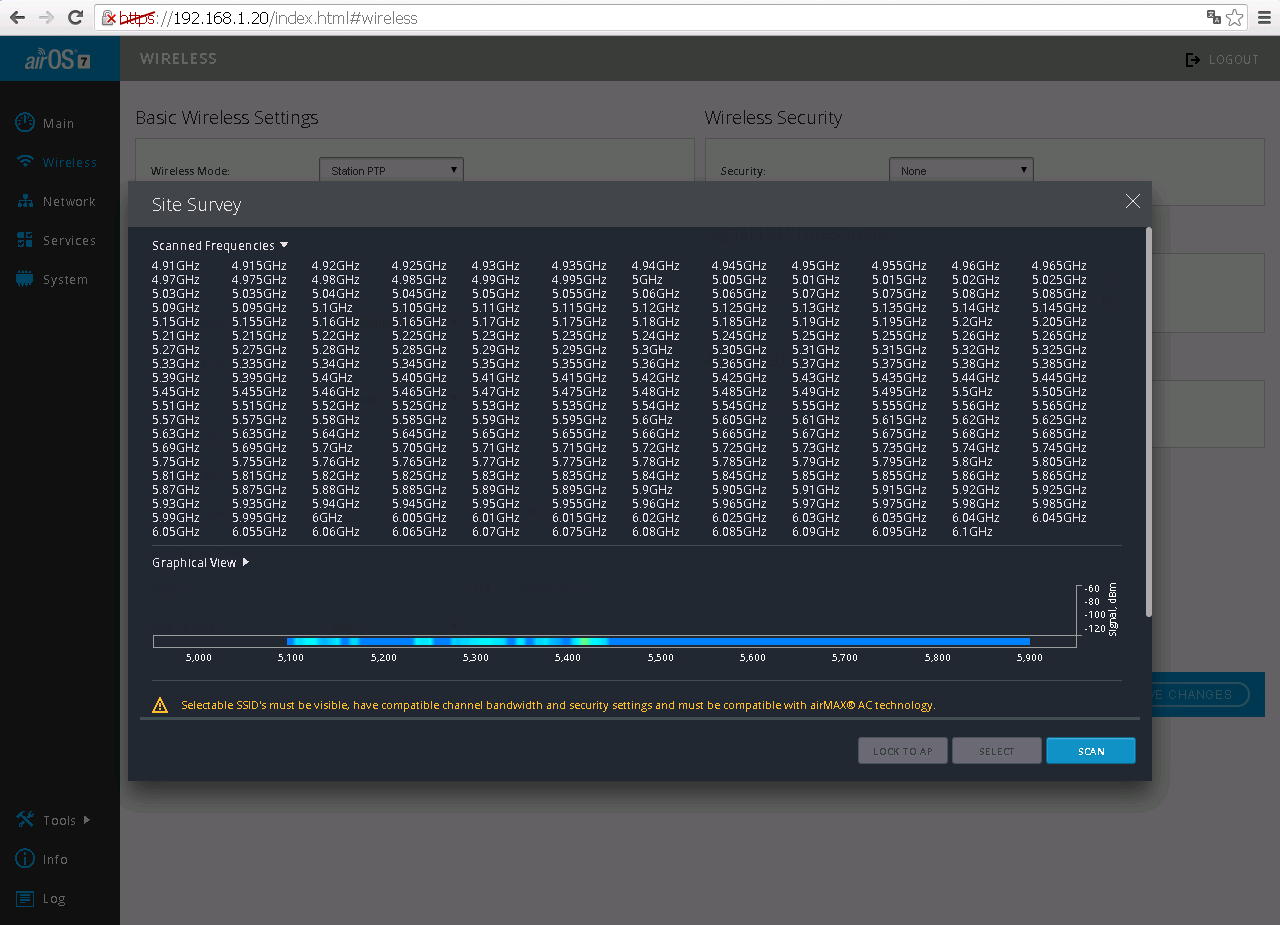Click the 4.91GHz frequency entry
The image size is (1280, 925).
pos(176,266)
